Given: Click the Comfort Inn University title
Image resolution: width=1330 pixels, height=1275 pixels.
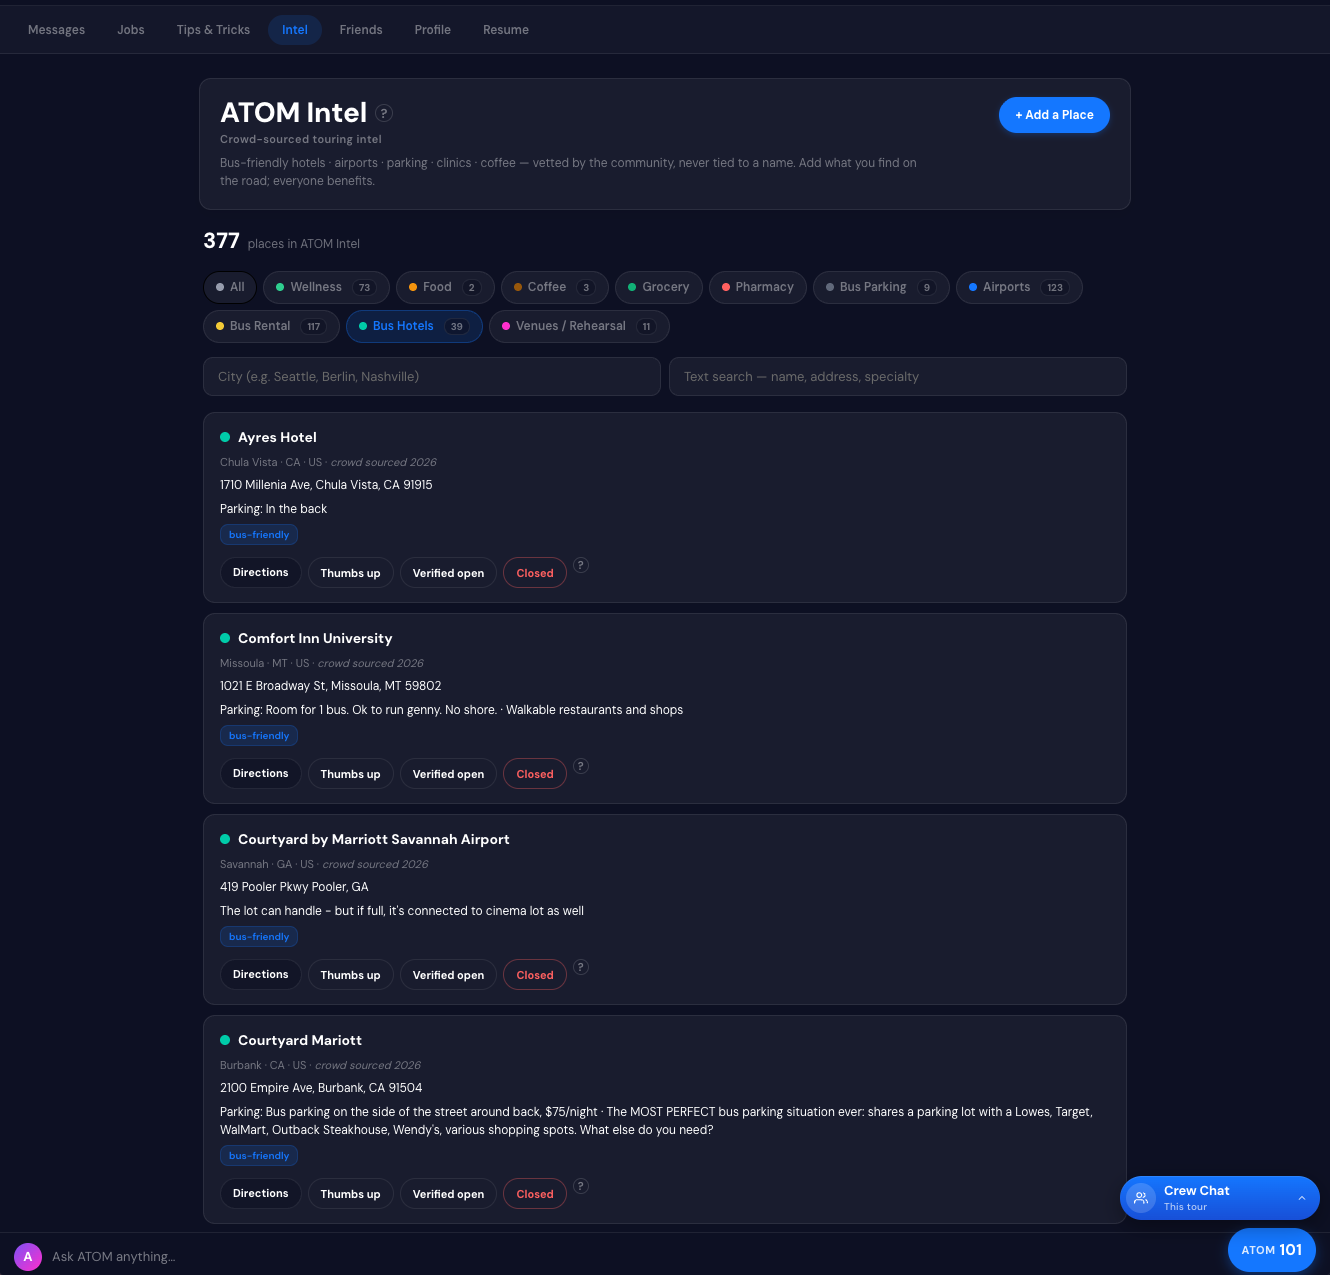Looking at the screenshot, I should (315, 638).
